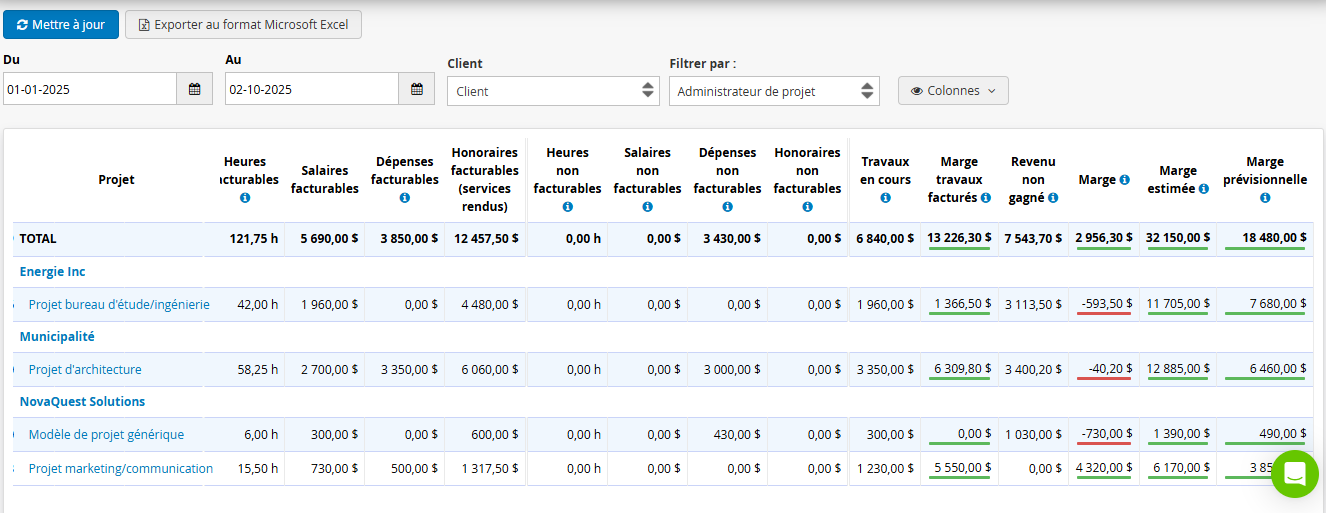Open the calendar picker for Du date
1326x513 pixels.
(194, 90)
